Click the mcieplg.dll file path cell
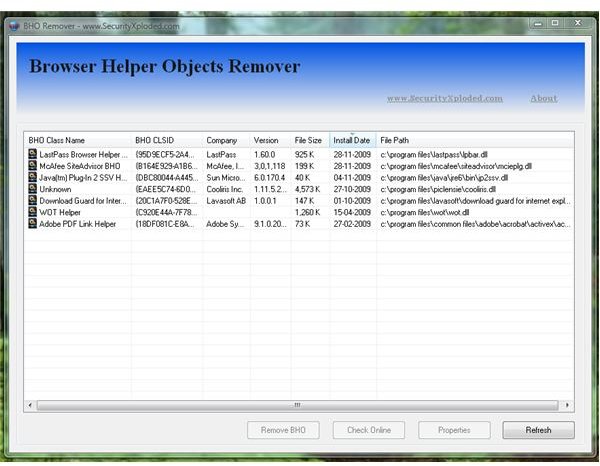The width and height of the screenshot is (600, 466). coord(456,166)
